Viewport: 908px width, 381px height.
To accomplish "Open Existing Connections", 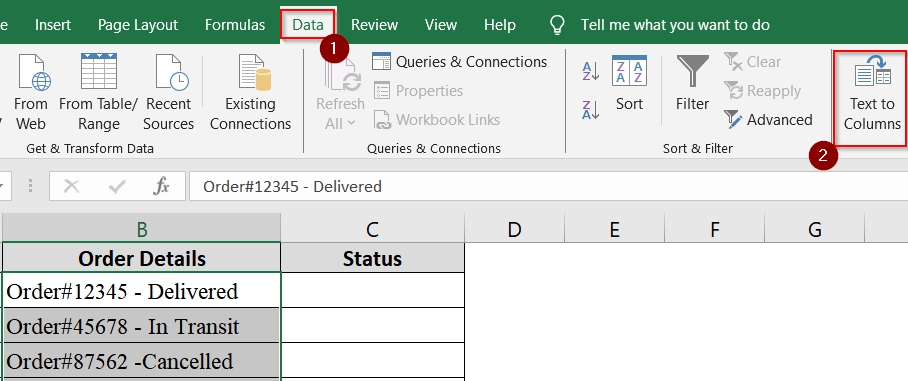I will (x=250, y=93).
